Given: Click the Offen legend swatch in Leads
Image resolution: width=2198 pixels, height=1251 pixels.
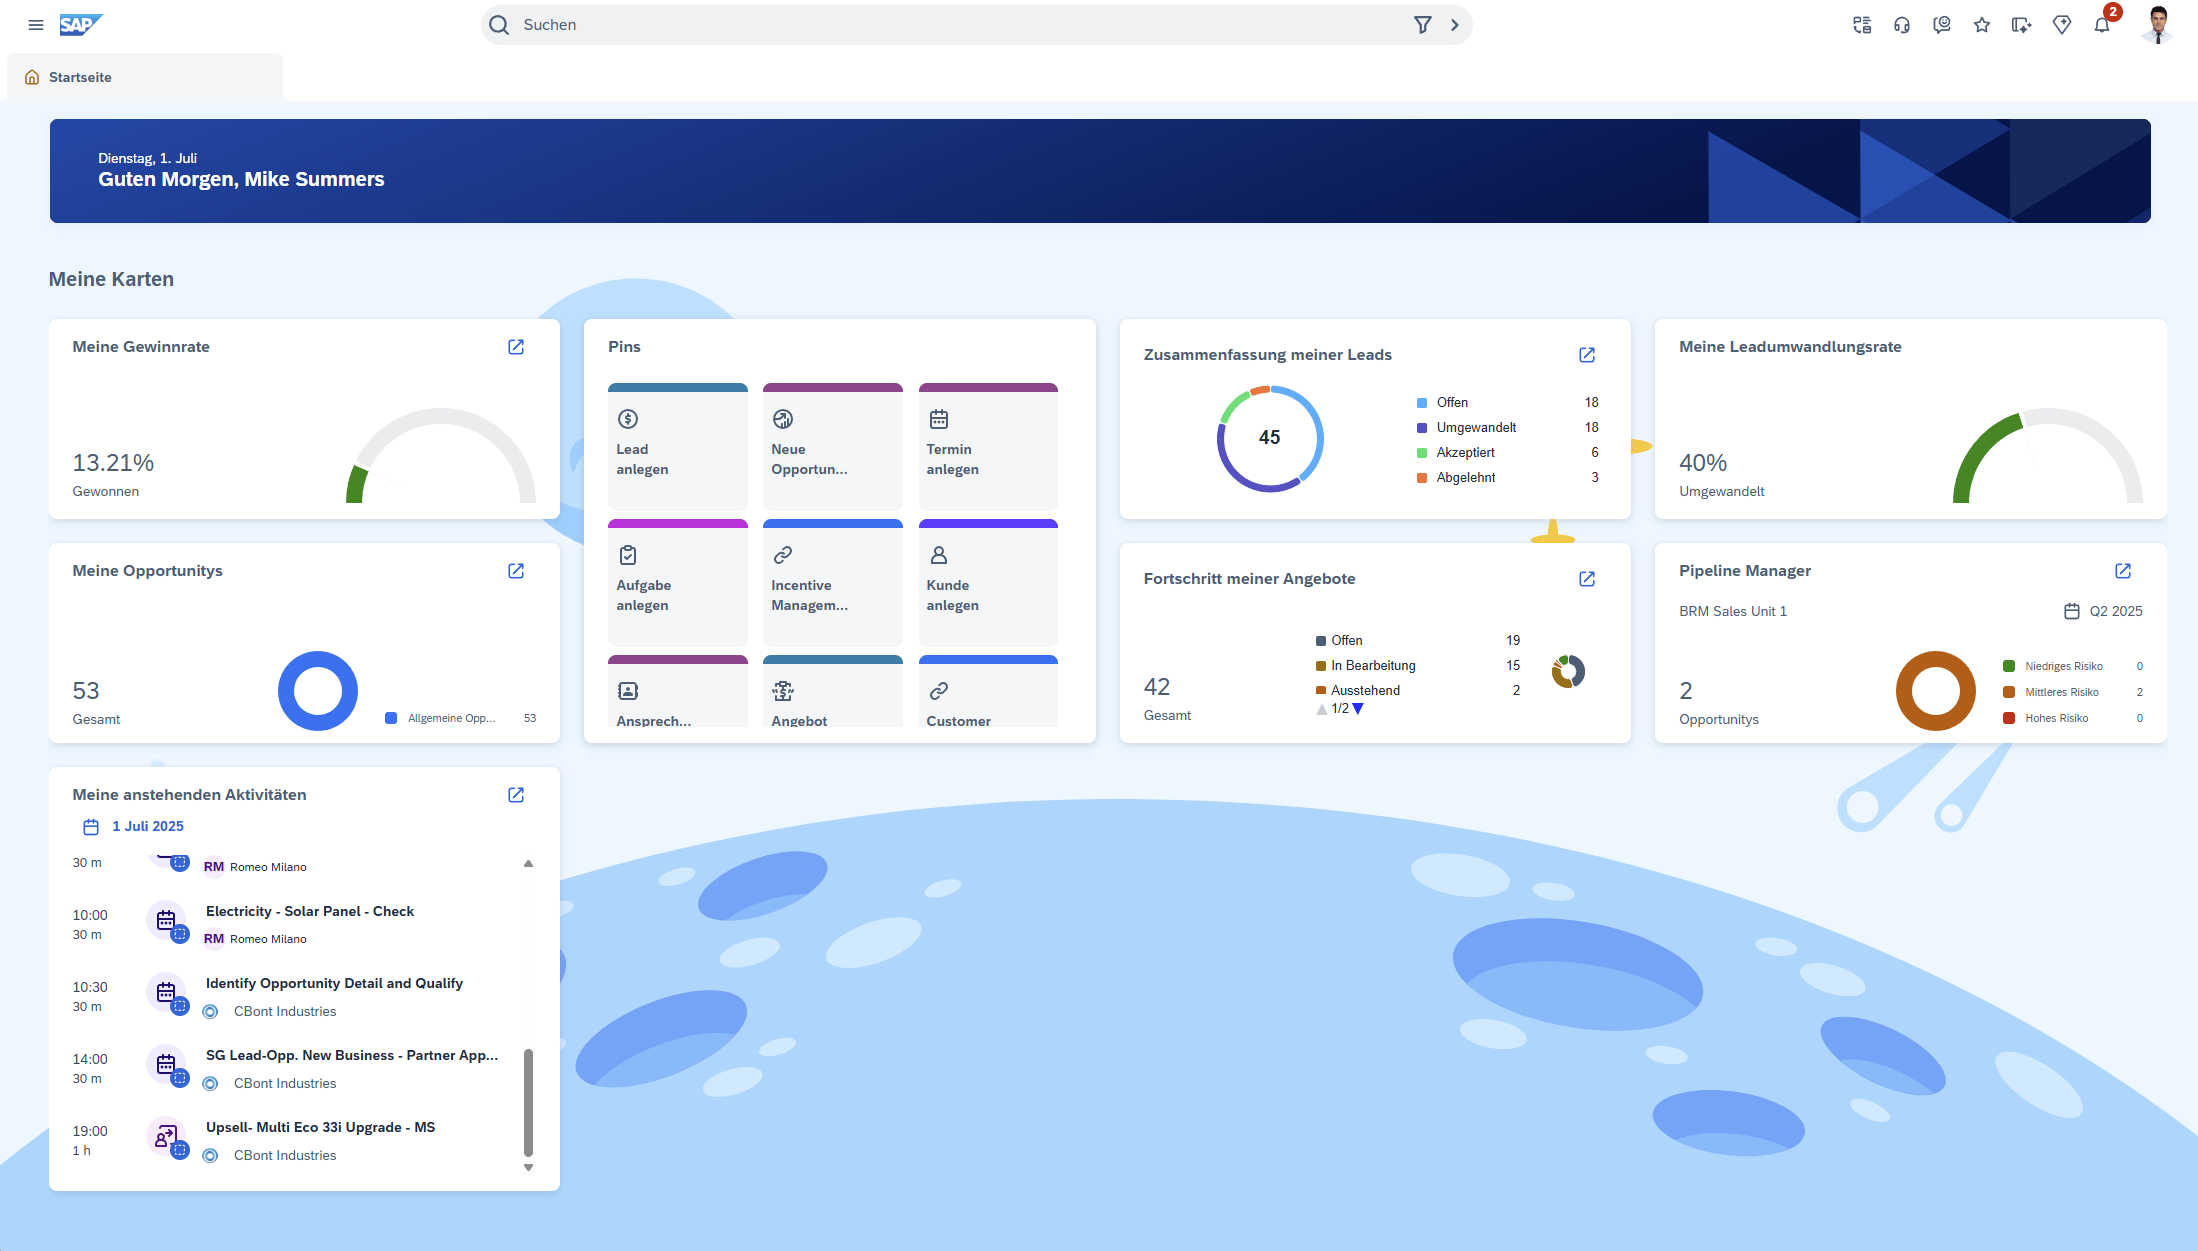Looking at the screenshot, I should coord(1422,403).
